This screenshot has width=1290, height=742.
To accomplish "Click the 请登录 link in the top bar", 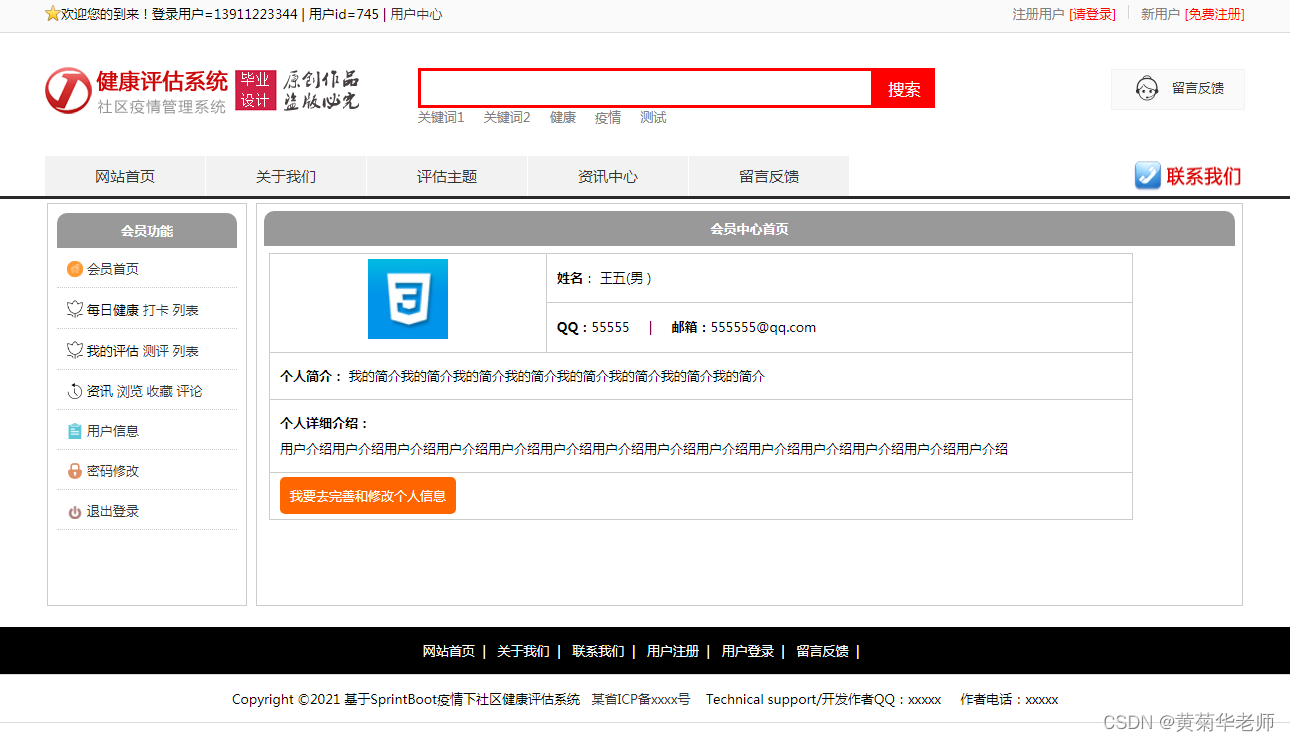I will pos(1093,14).
